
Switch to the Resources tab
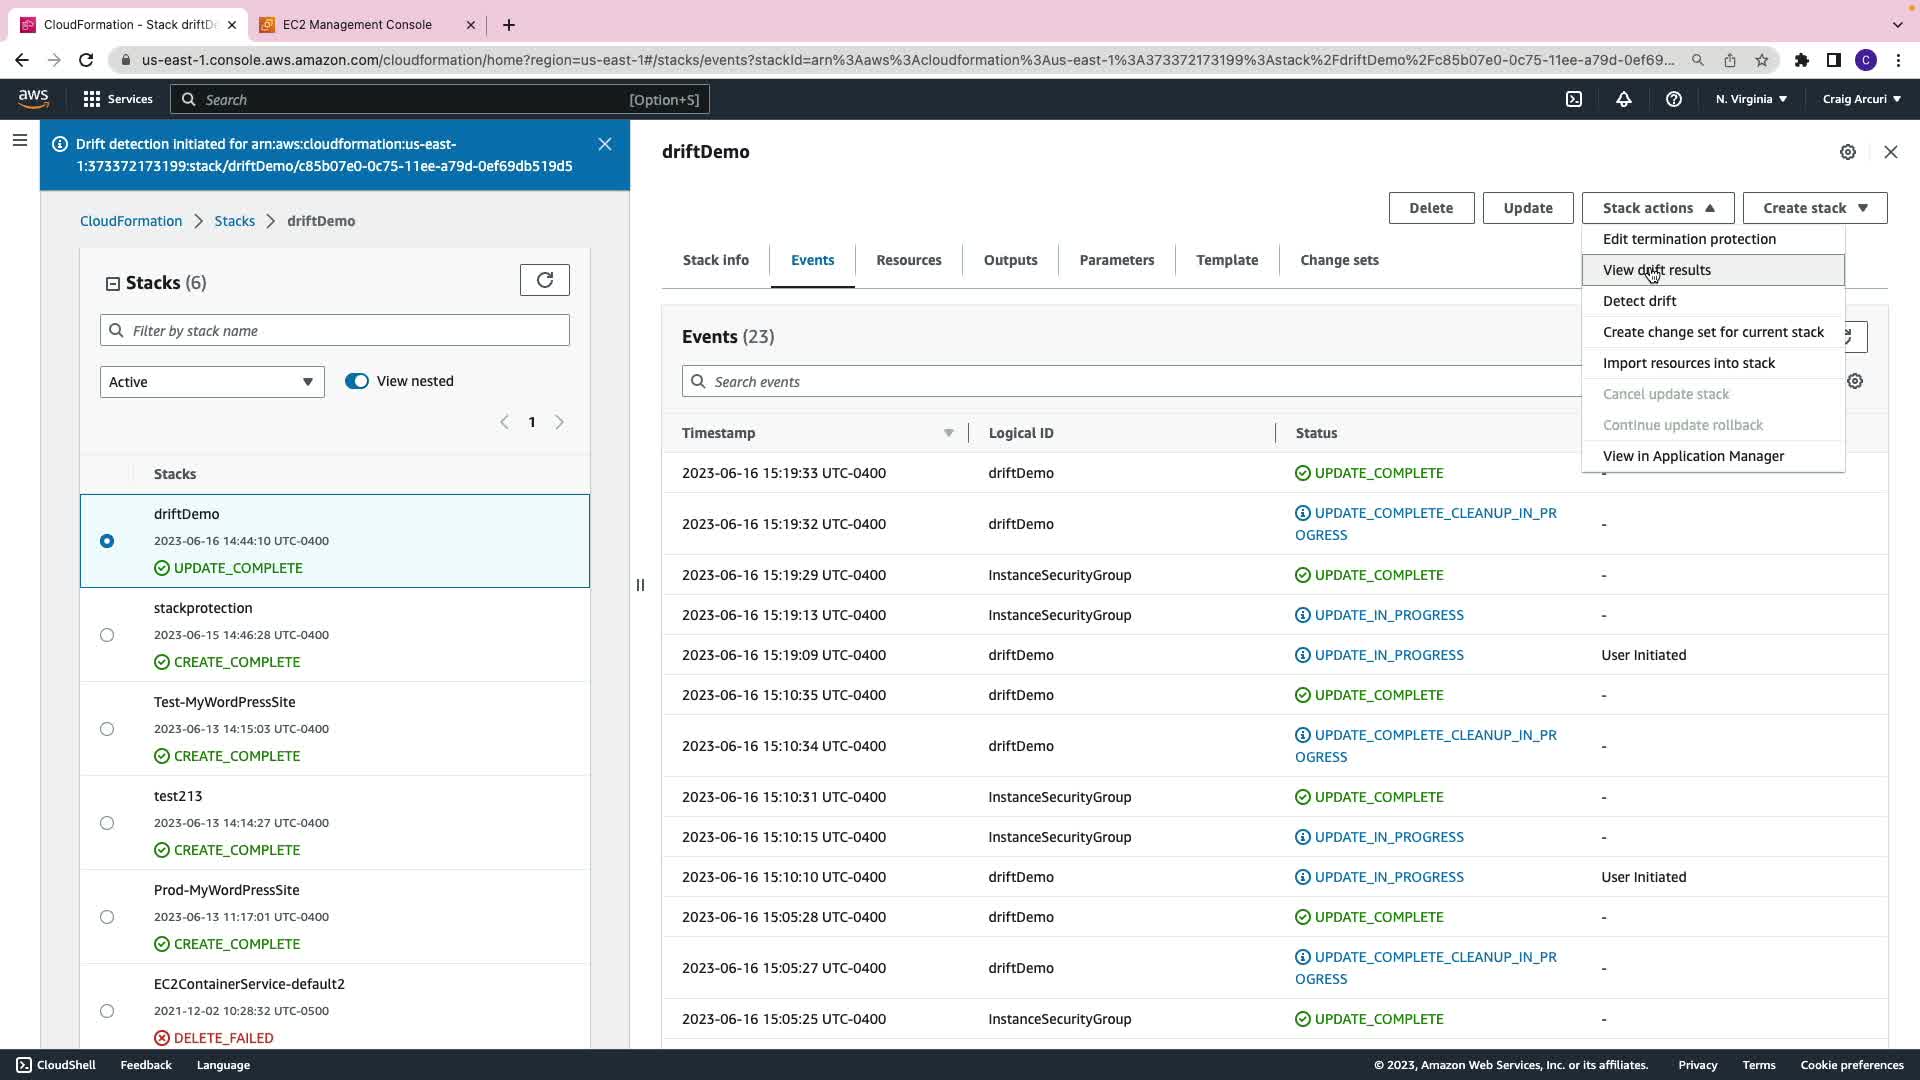908,260
